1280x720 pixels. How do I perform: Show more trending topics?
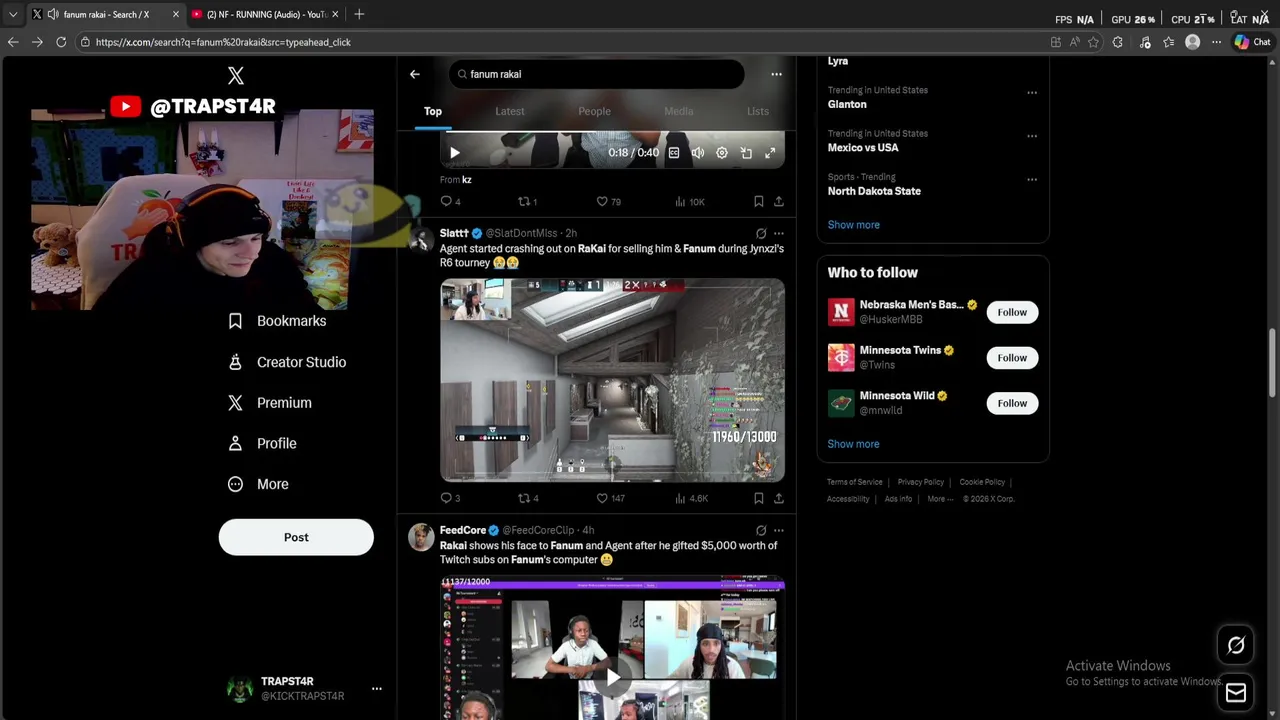click(853, 225)
